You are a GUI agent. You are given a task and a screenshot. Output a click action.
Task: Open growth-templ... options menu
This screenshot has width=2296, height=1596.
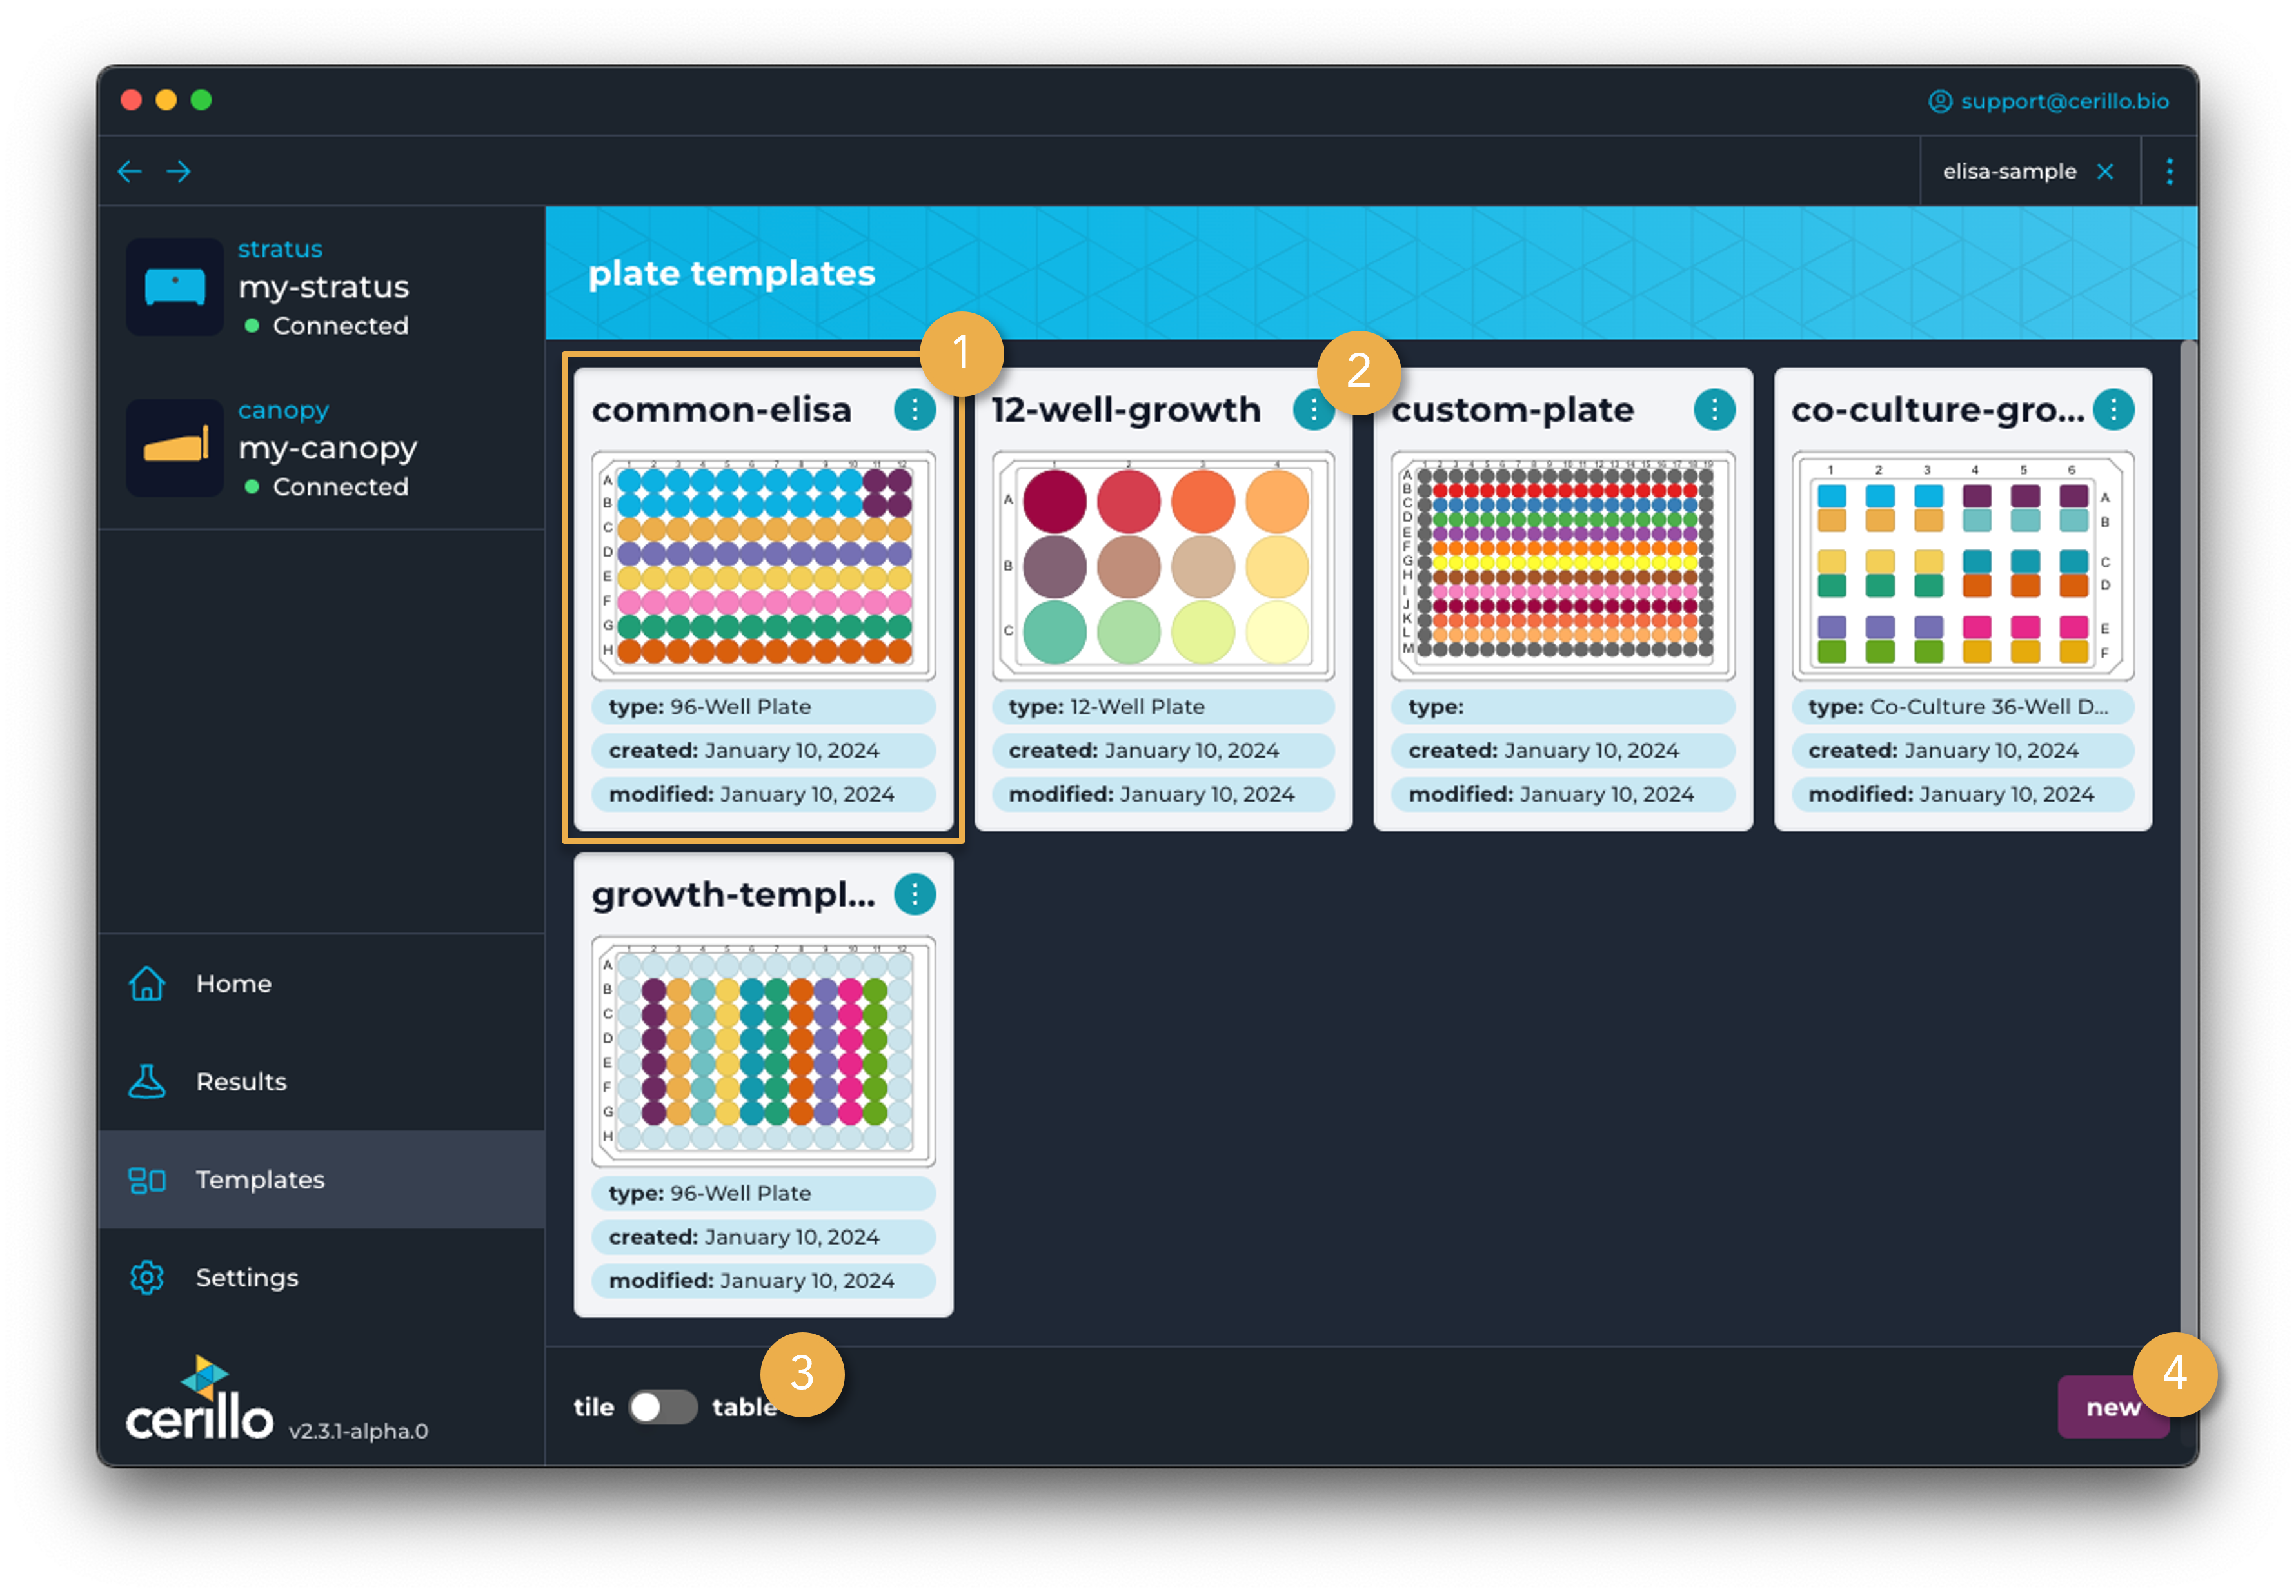click(x=914, y=894)
